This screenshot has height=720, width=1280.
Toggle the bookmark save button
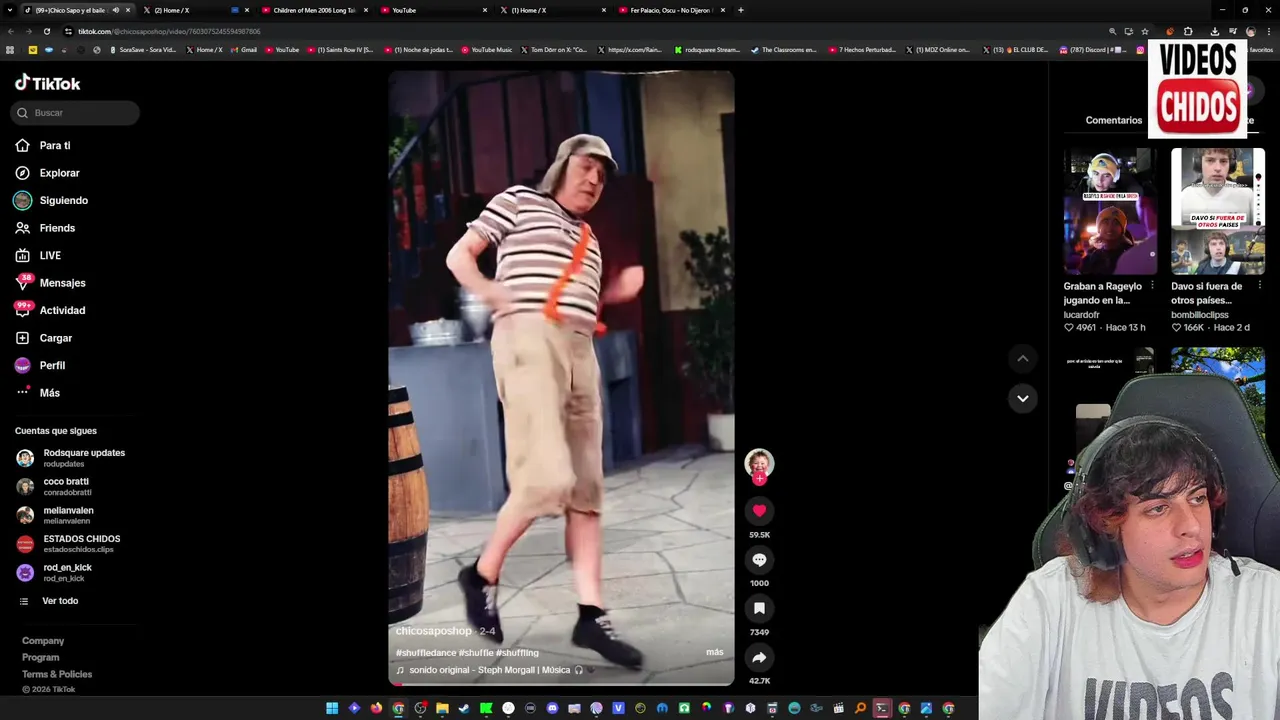coord(759,608)
